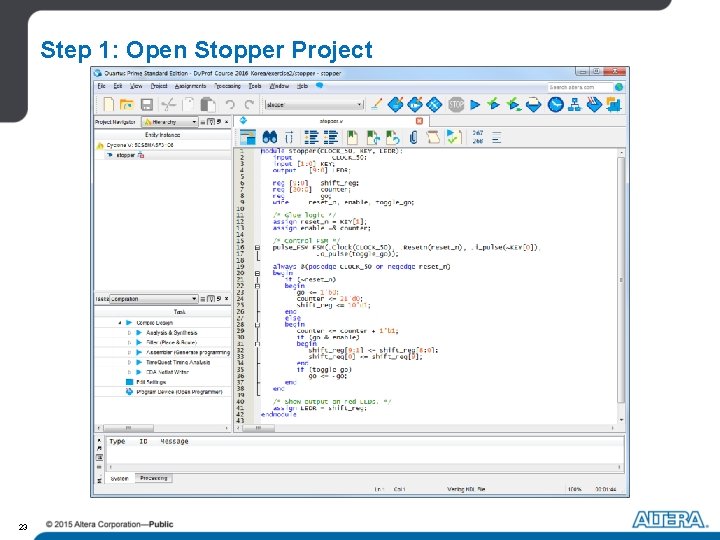Expand the Fitter (Place & Route) task

(x=129, y=343)
